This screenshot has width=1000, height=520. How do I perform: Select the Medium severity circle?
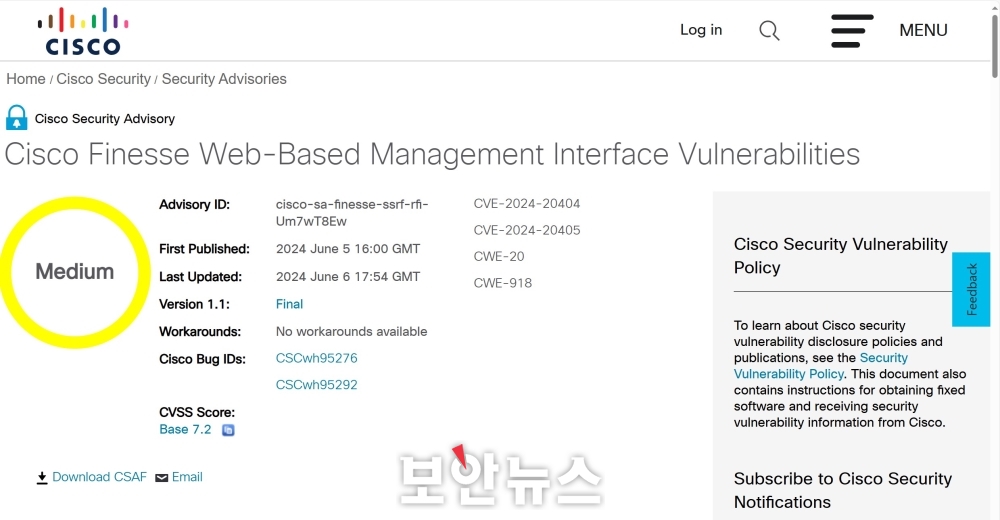pos(75,272)
